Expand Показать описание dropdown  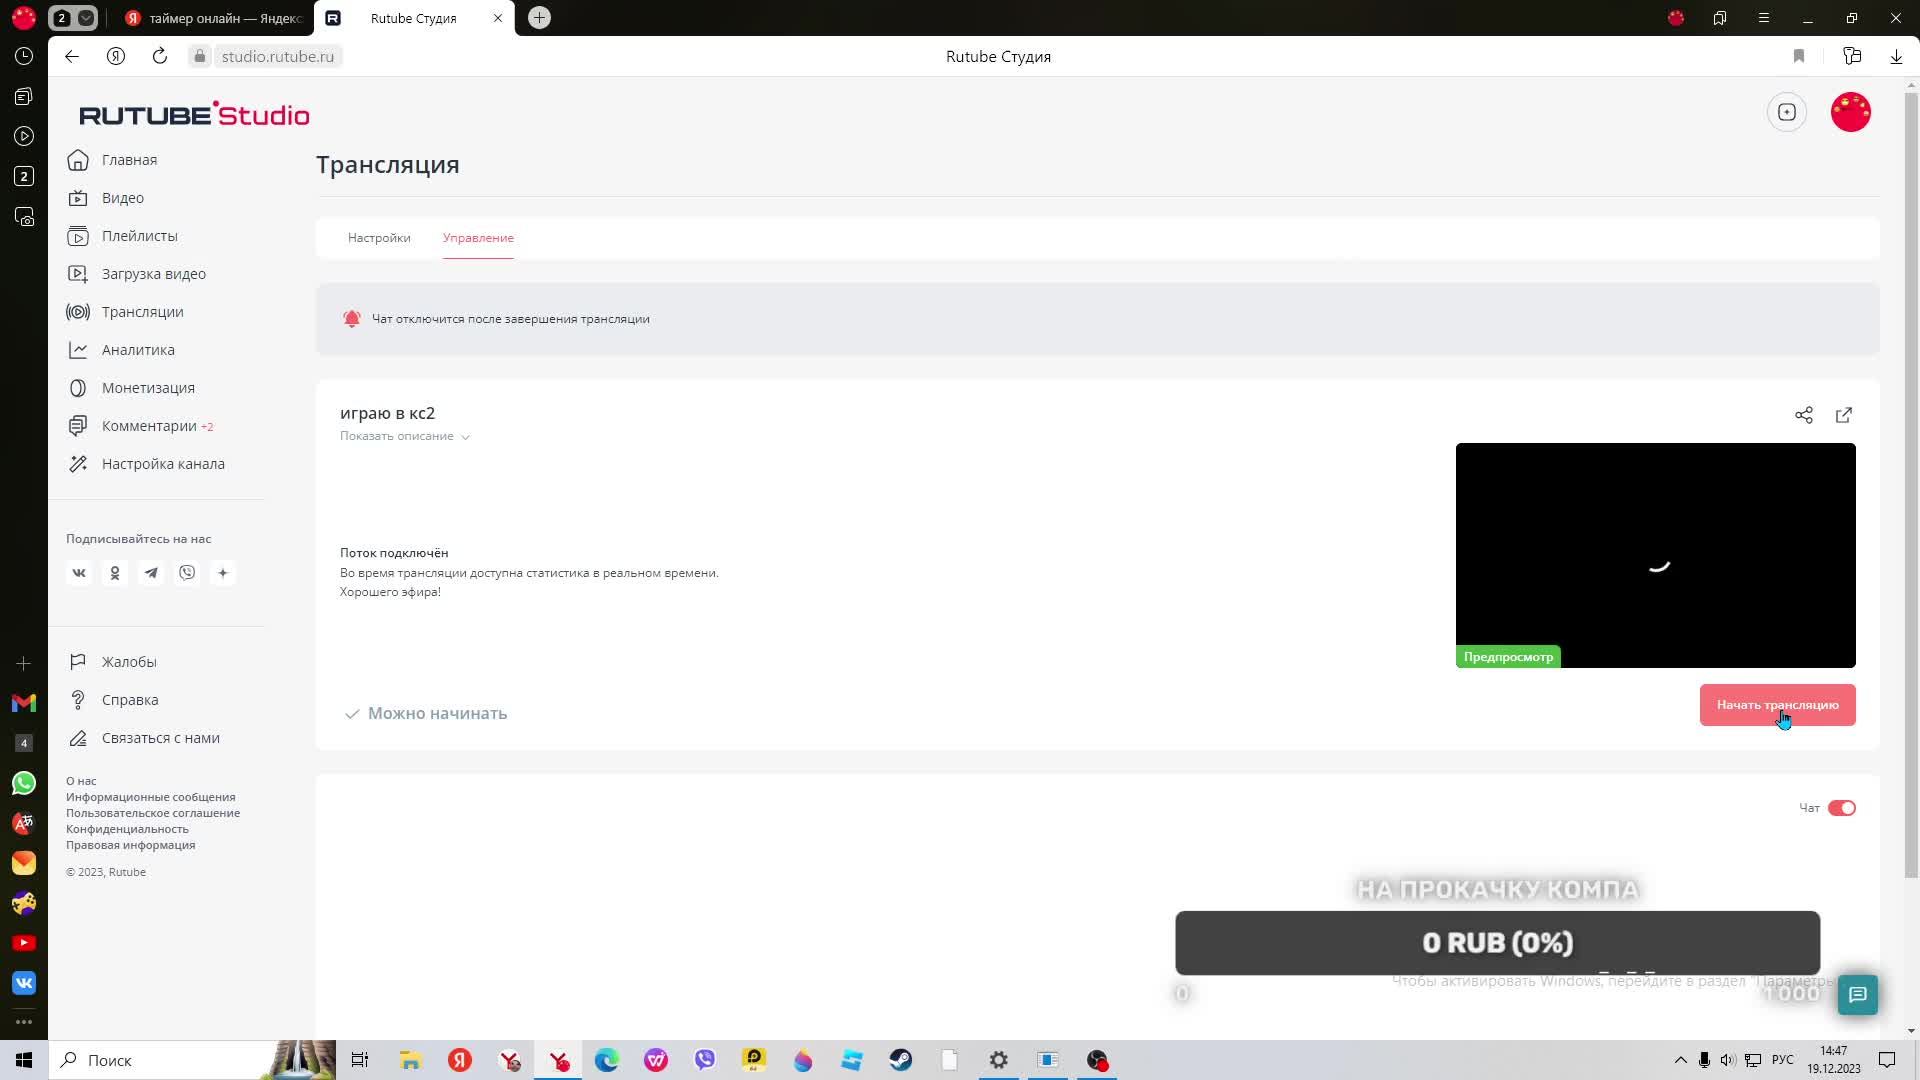404,436
